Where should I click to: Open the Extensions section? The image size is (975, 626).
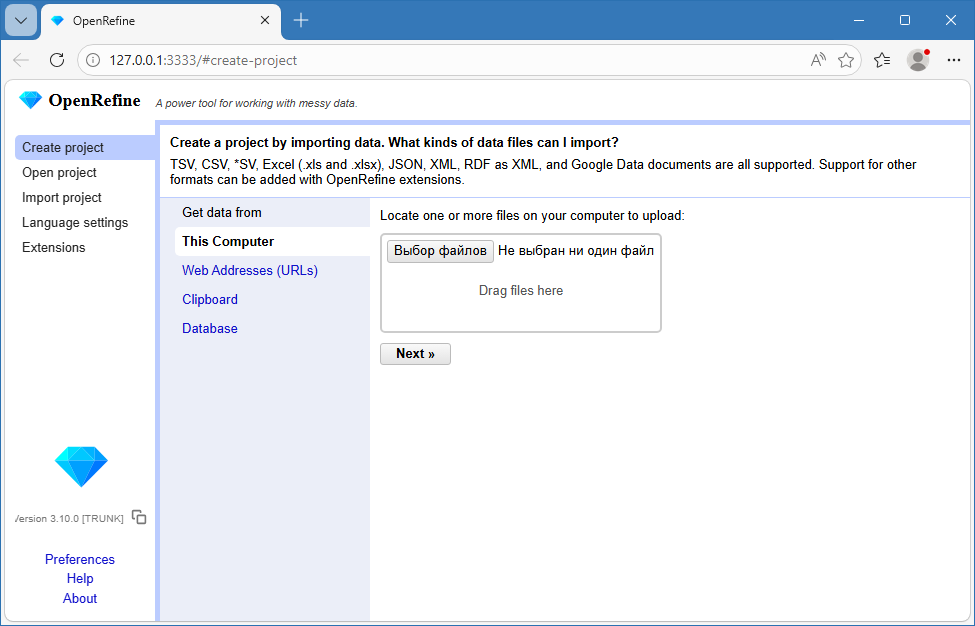tap(53, 247)
